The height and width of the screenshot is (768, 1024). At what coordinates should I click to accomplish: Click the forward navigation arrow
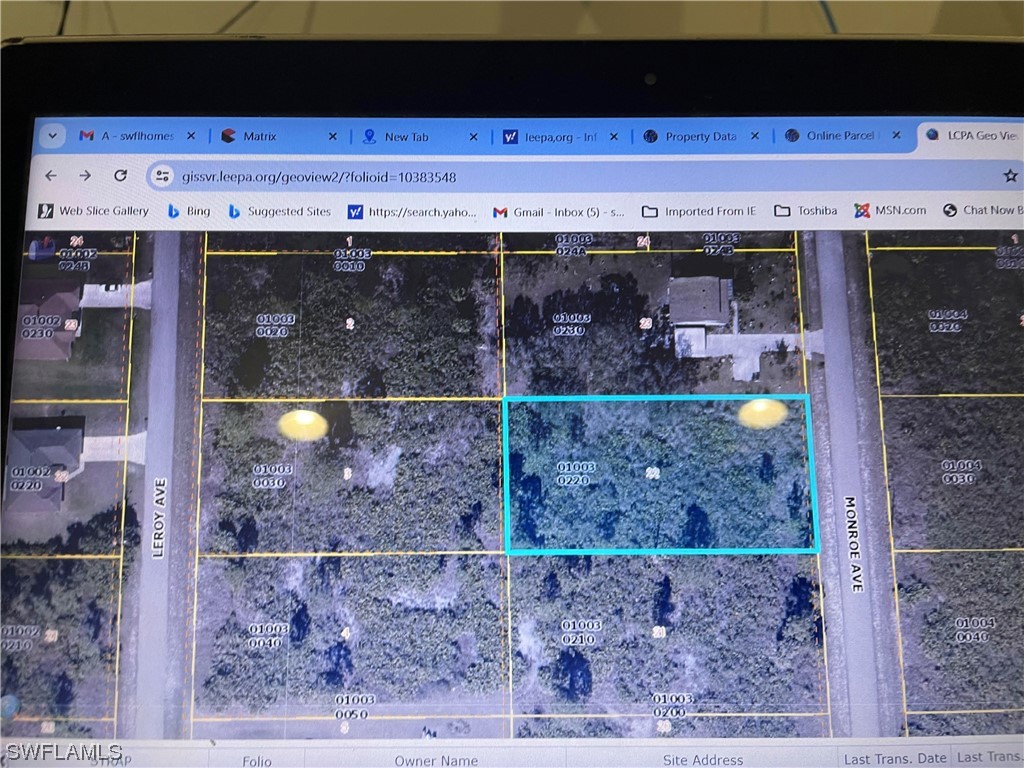point(85,176)
